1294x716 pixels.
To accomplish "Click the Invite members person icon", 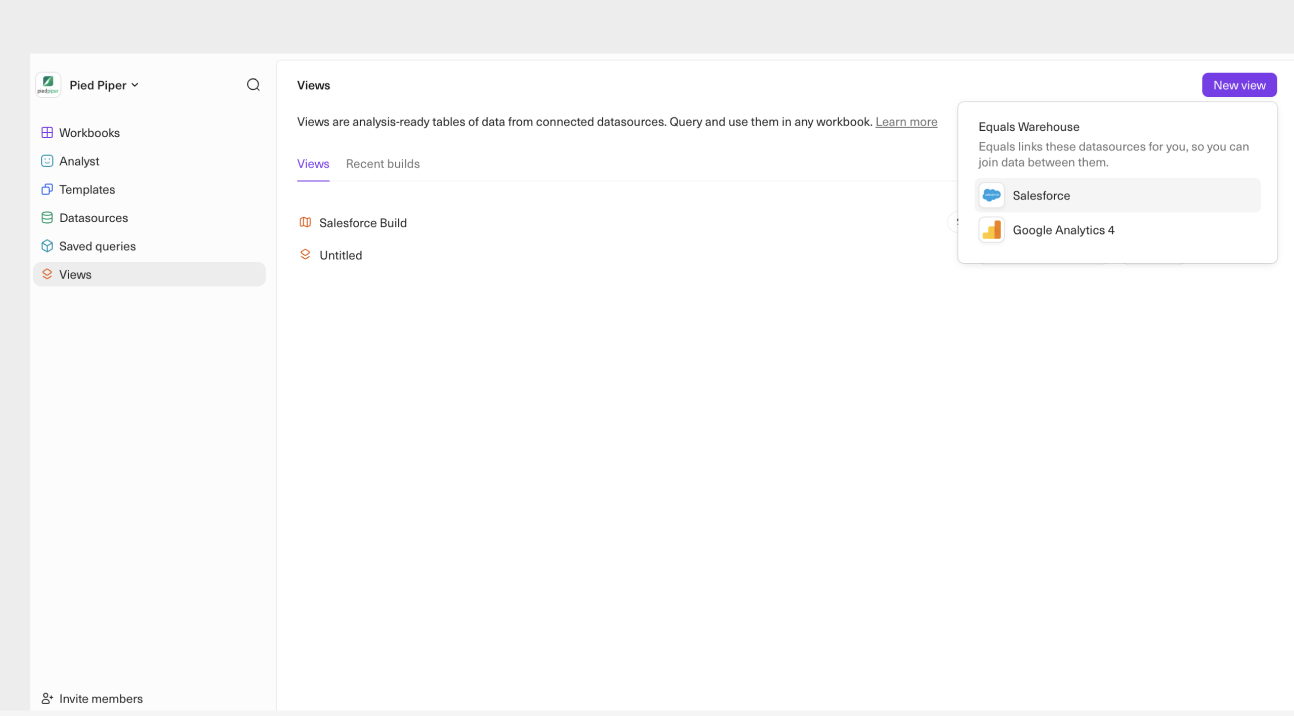I will click(47, 699).
